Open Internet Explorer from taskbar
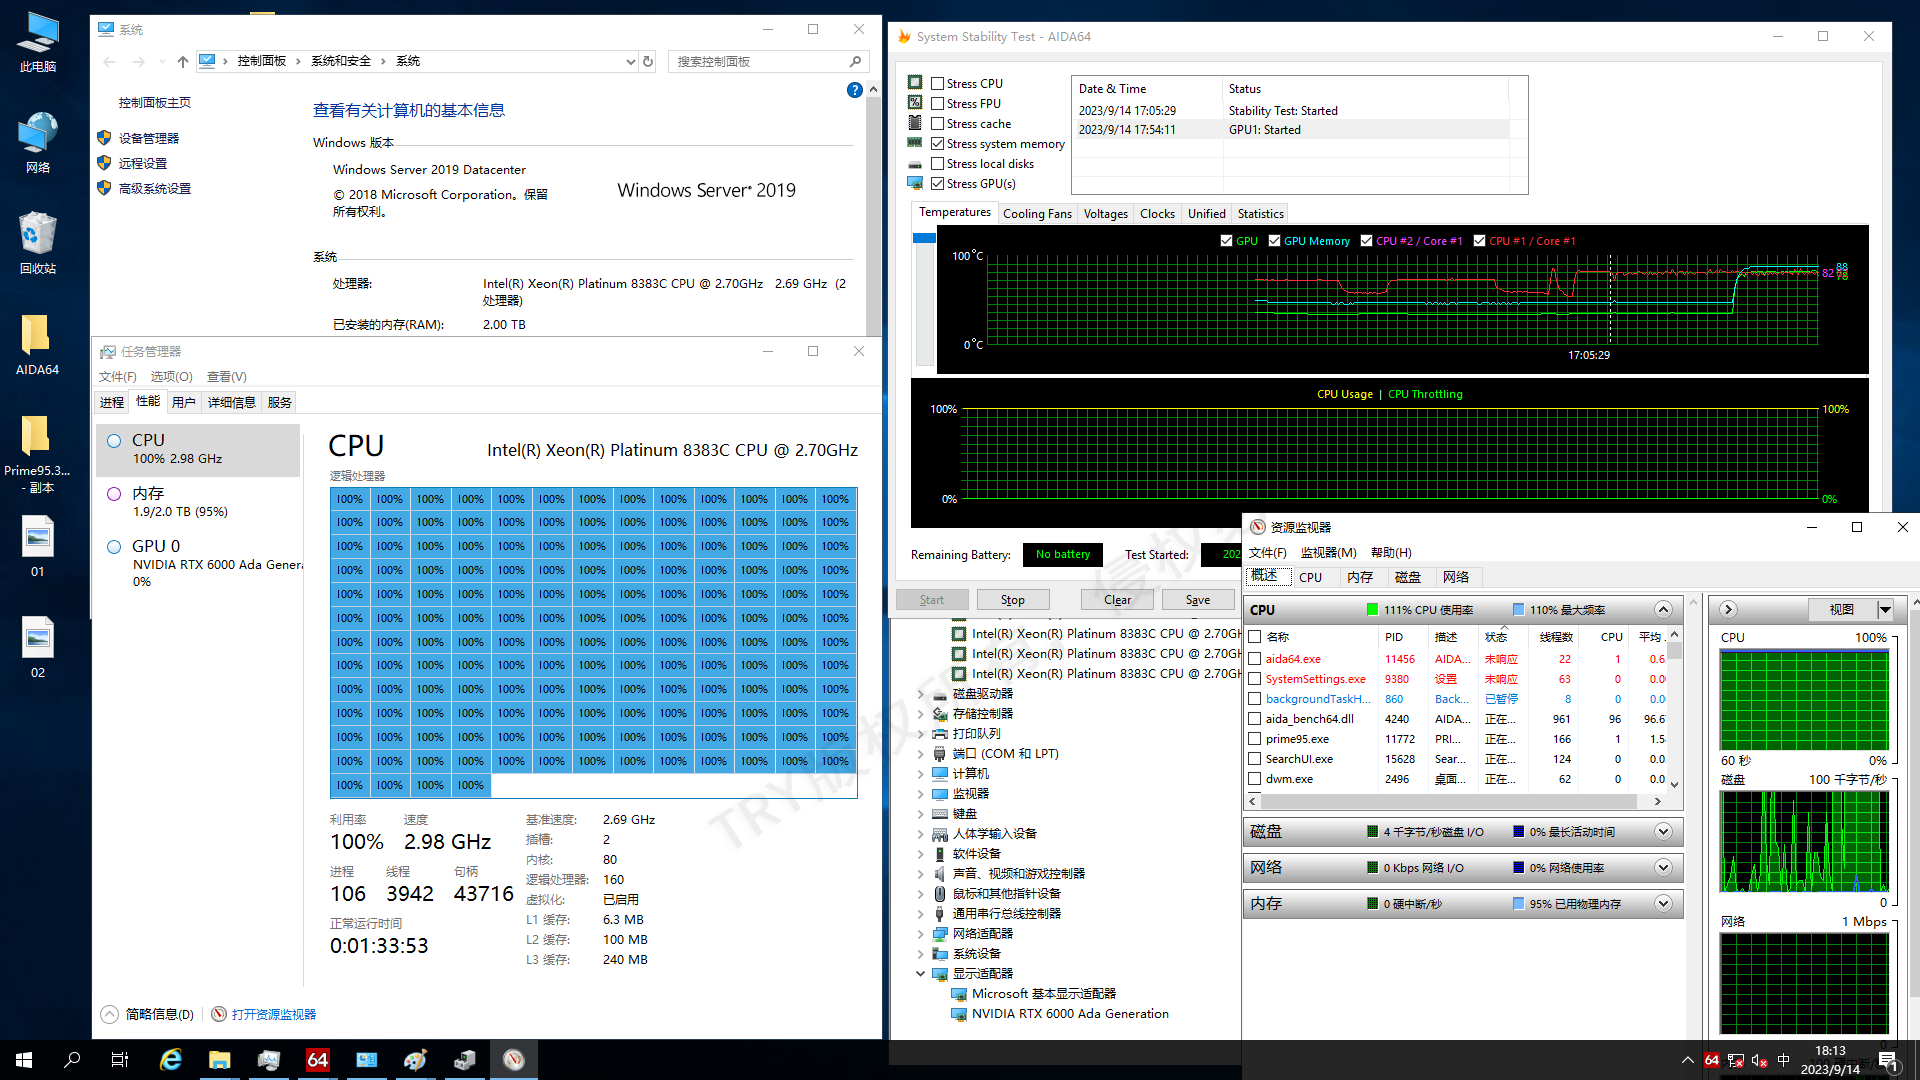Viewport: 1920px width, 1080px height. pos(171,1060)
